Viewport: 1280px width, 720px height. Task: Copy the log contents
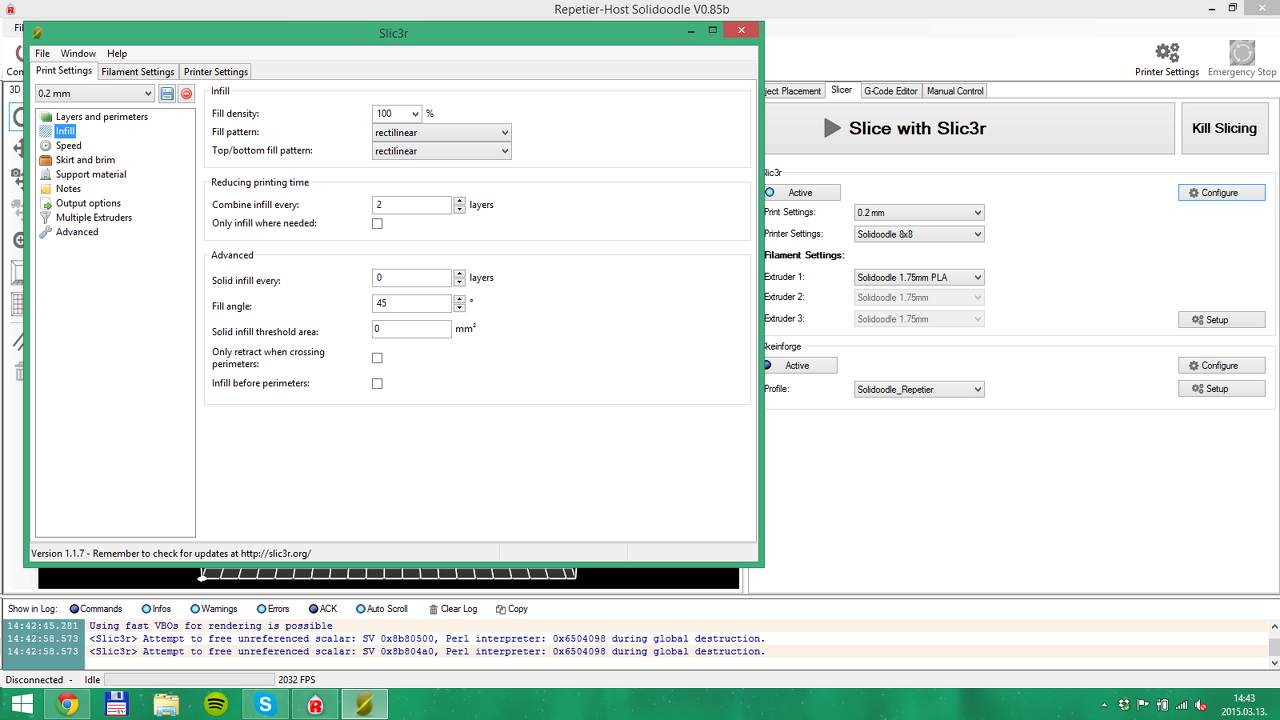point(511,609)
